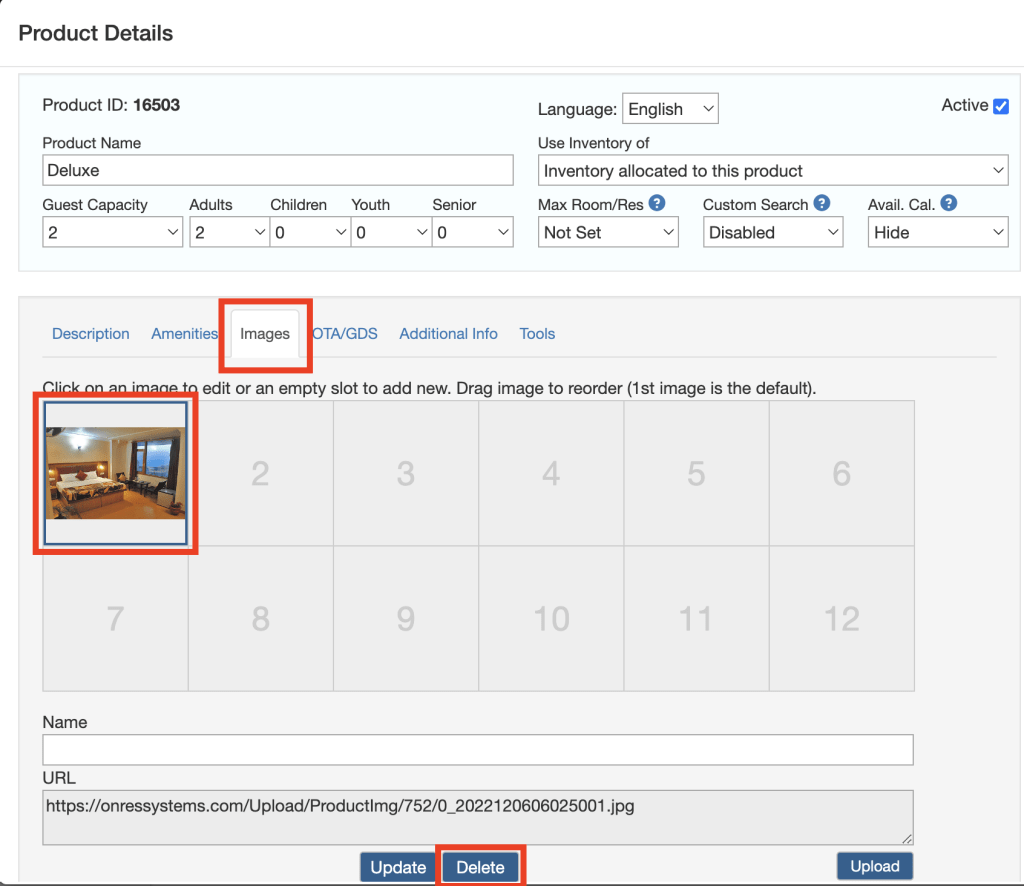Expand the Avail. Cal. Hide dropdown
The image size is (1024, 886).
(x=938, y=233)
